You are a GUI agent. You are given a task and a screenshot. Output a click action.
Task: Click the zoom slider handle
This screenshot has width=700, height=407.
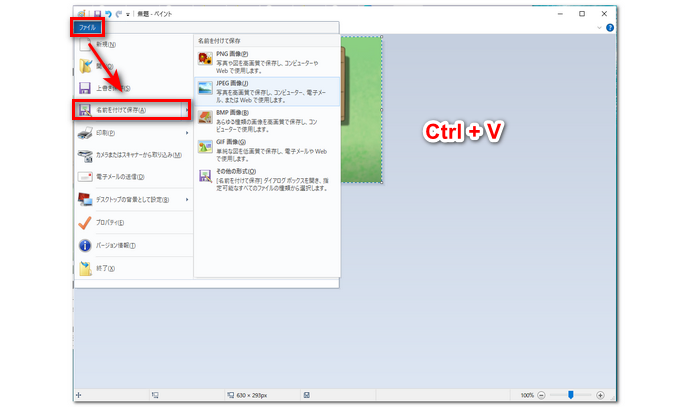(571, 395)
